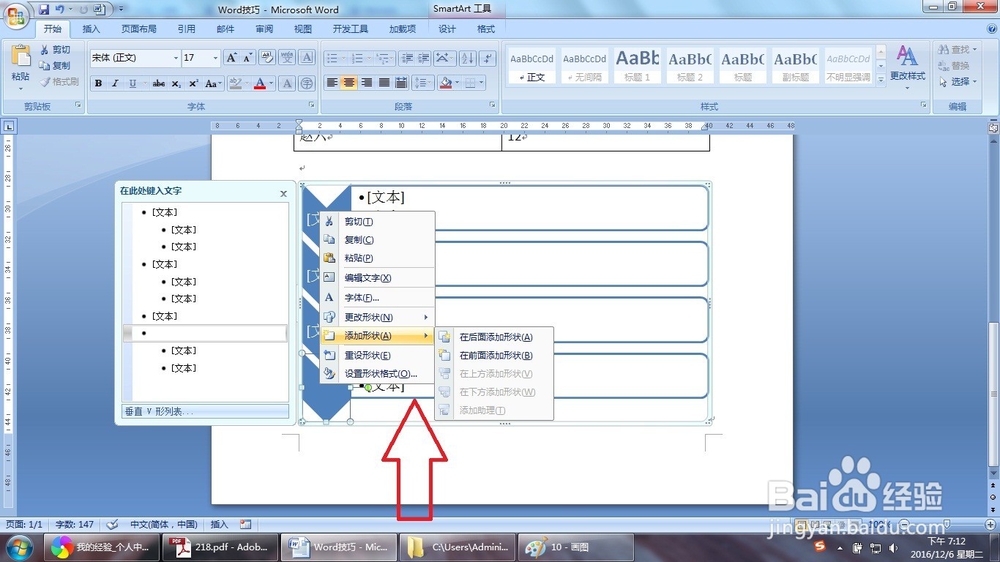Screen dimensions: 1000x562
Task: Open the Find (查找) dropdown
Action: pyautogui.click(x=974, y=49)
